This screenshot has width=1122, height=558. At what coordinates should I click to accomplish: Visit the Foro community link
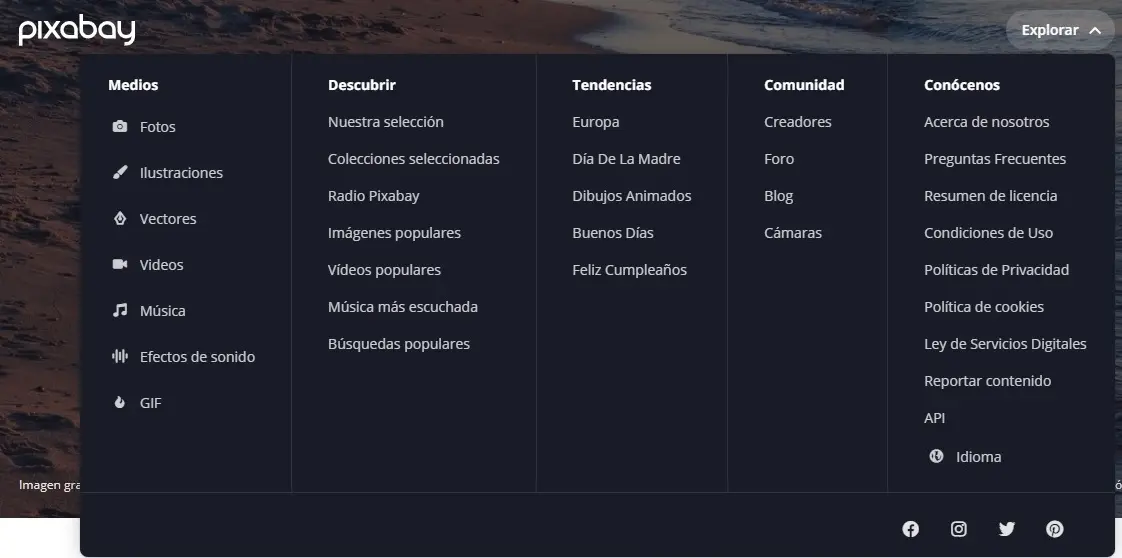[x=779, y=159]
